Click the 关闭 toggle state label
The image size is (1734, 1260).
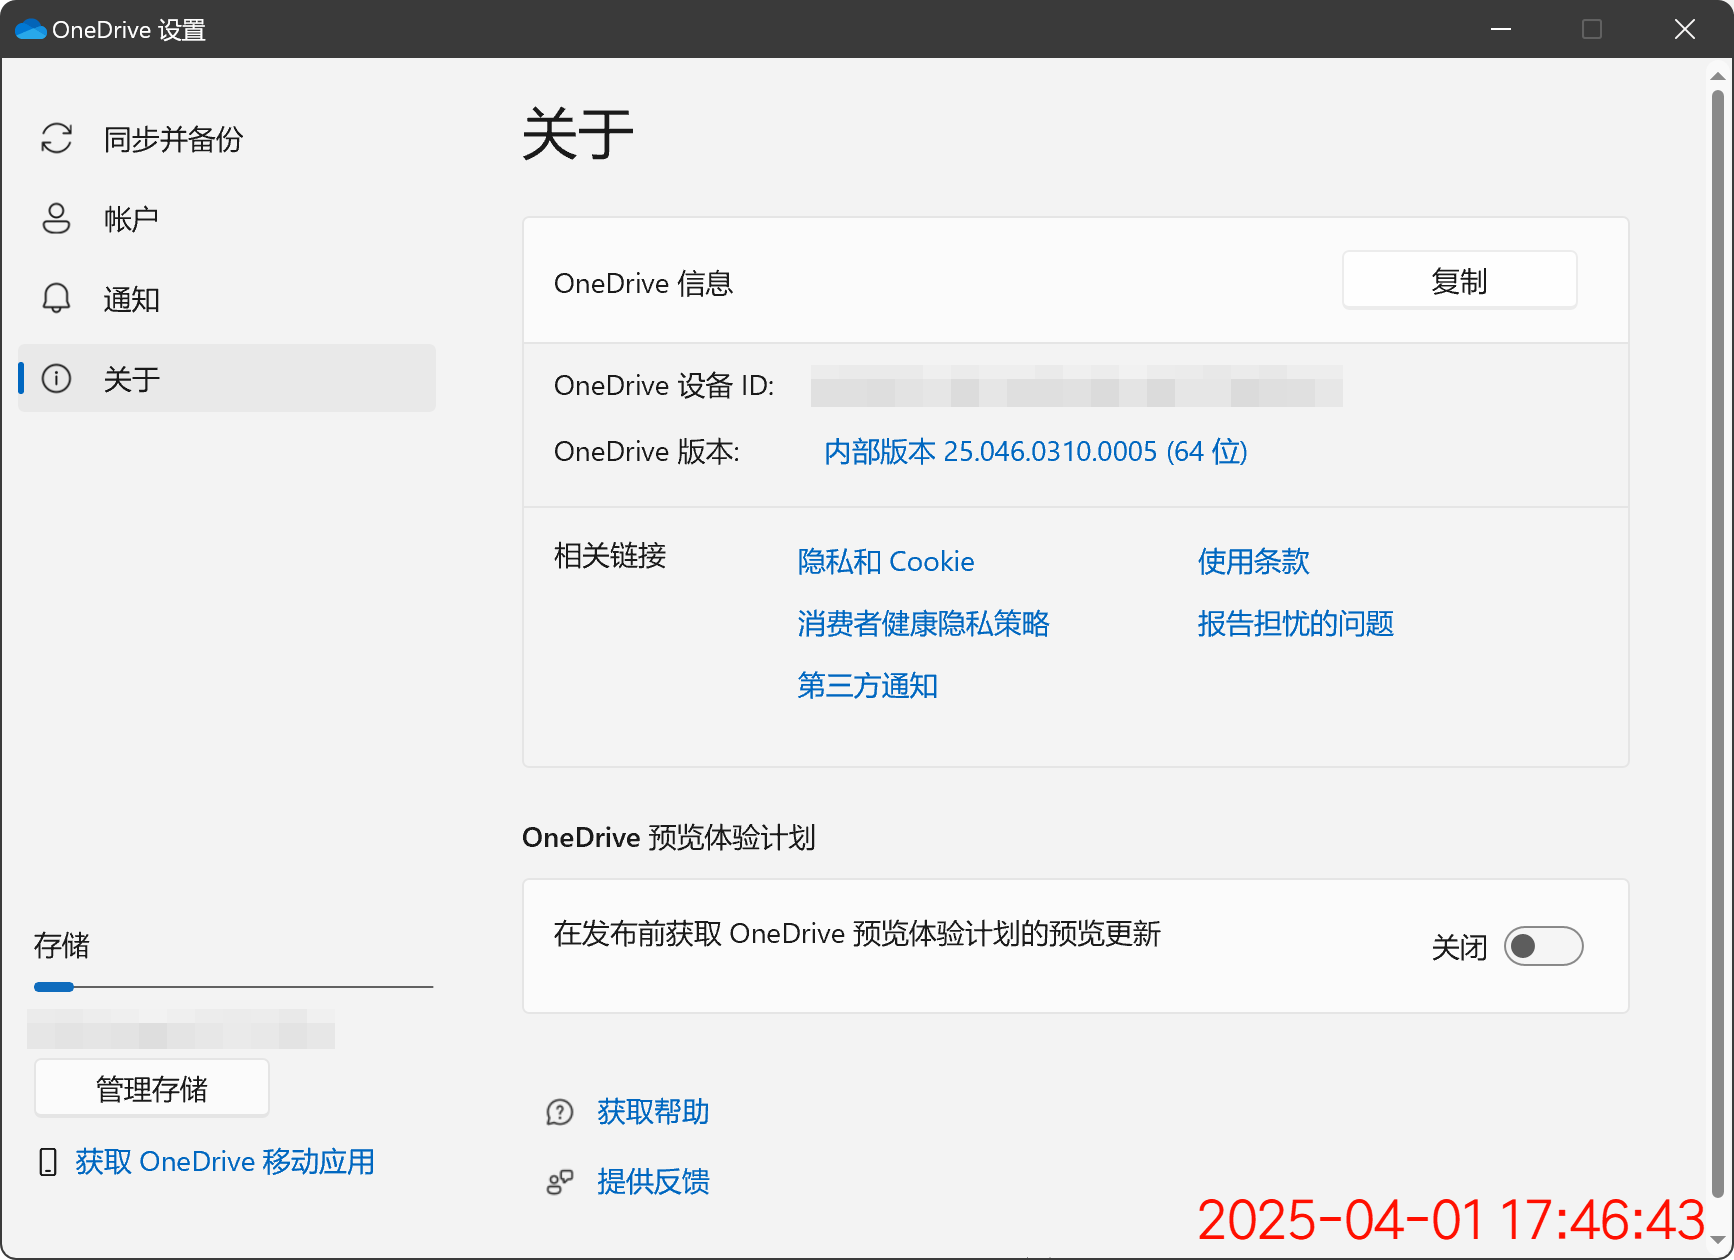tap(1459, 947)
